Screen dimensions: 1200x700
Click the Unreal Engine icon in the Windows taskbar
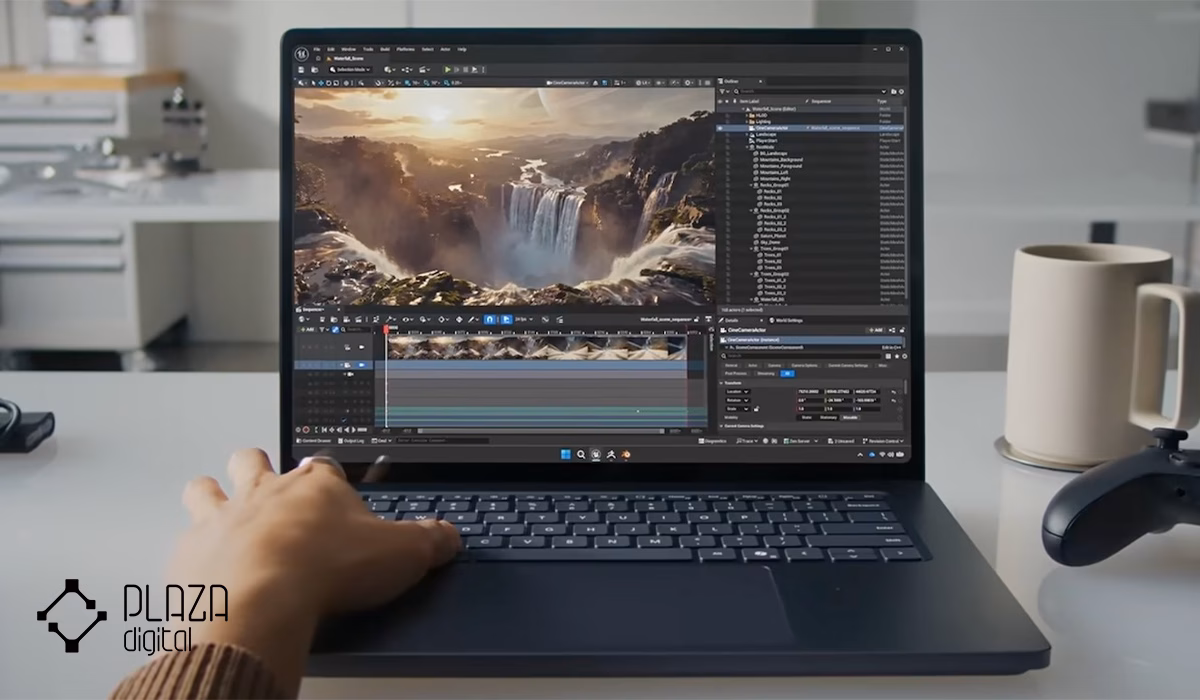[594, 453]
